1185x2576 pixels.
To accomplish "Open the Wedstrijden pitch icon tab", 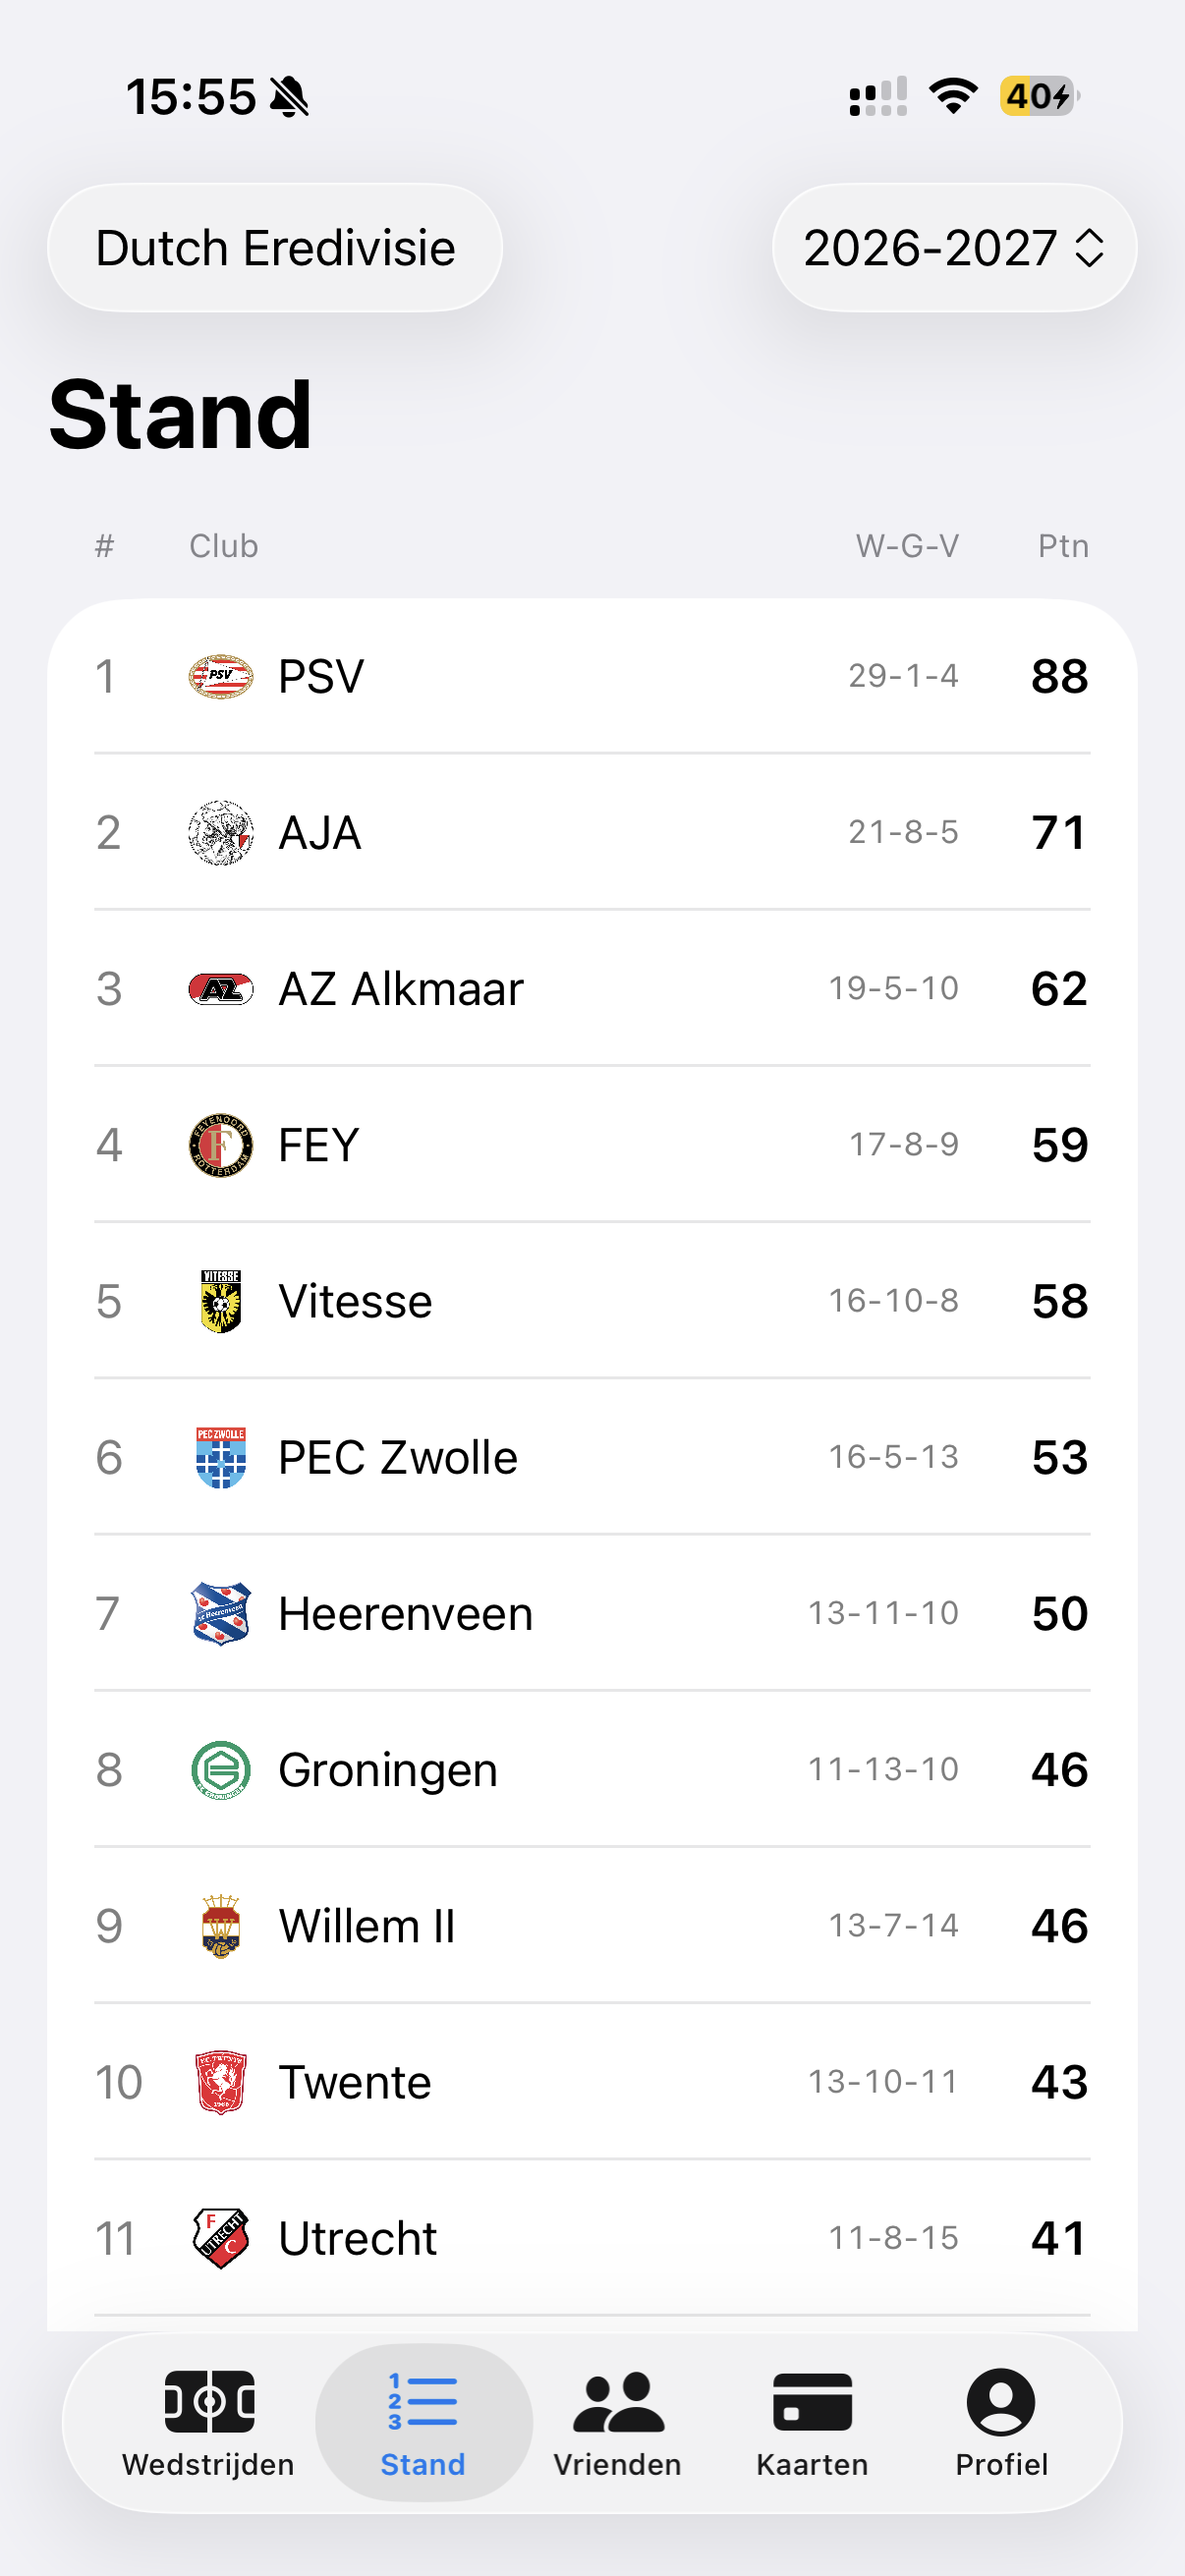I will tap(209, 2401).
